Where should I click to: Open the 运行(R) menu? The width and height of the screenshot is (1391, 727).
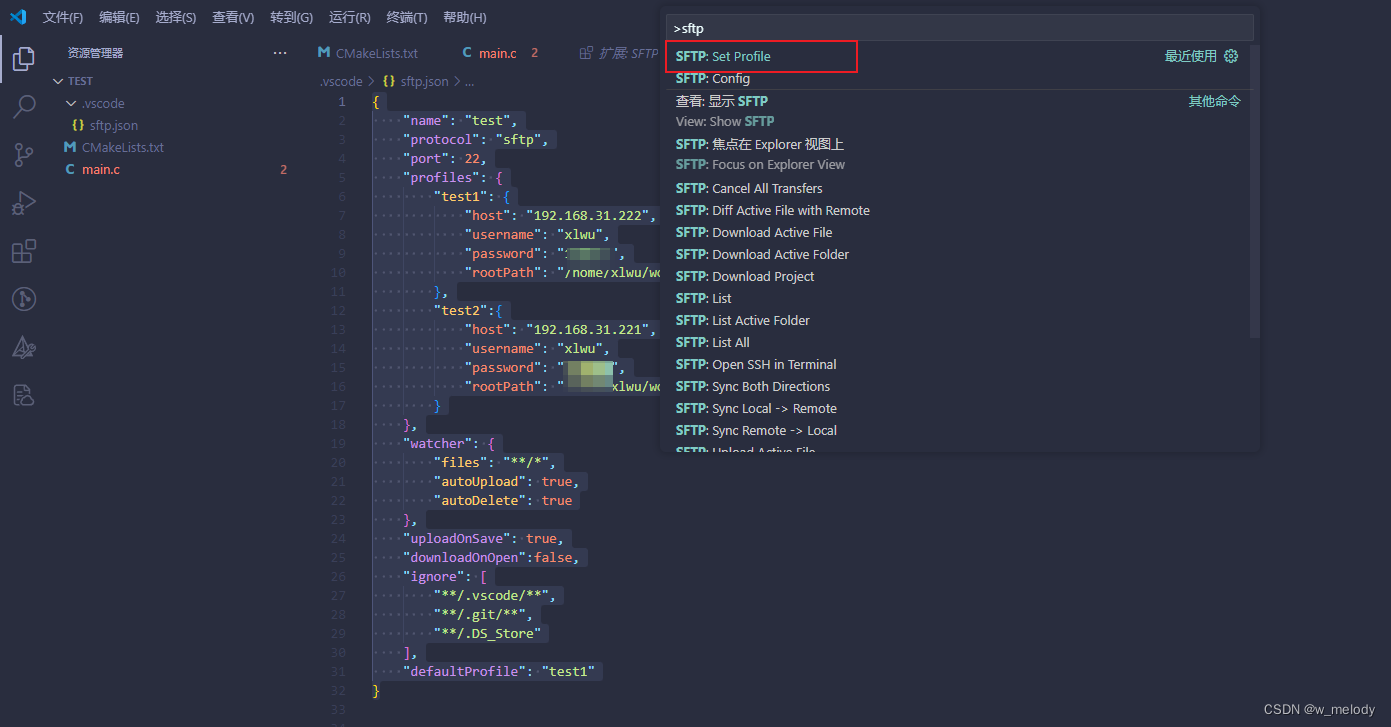click(x=350, y=17)
